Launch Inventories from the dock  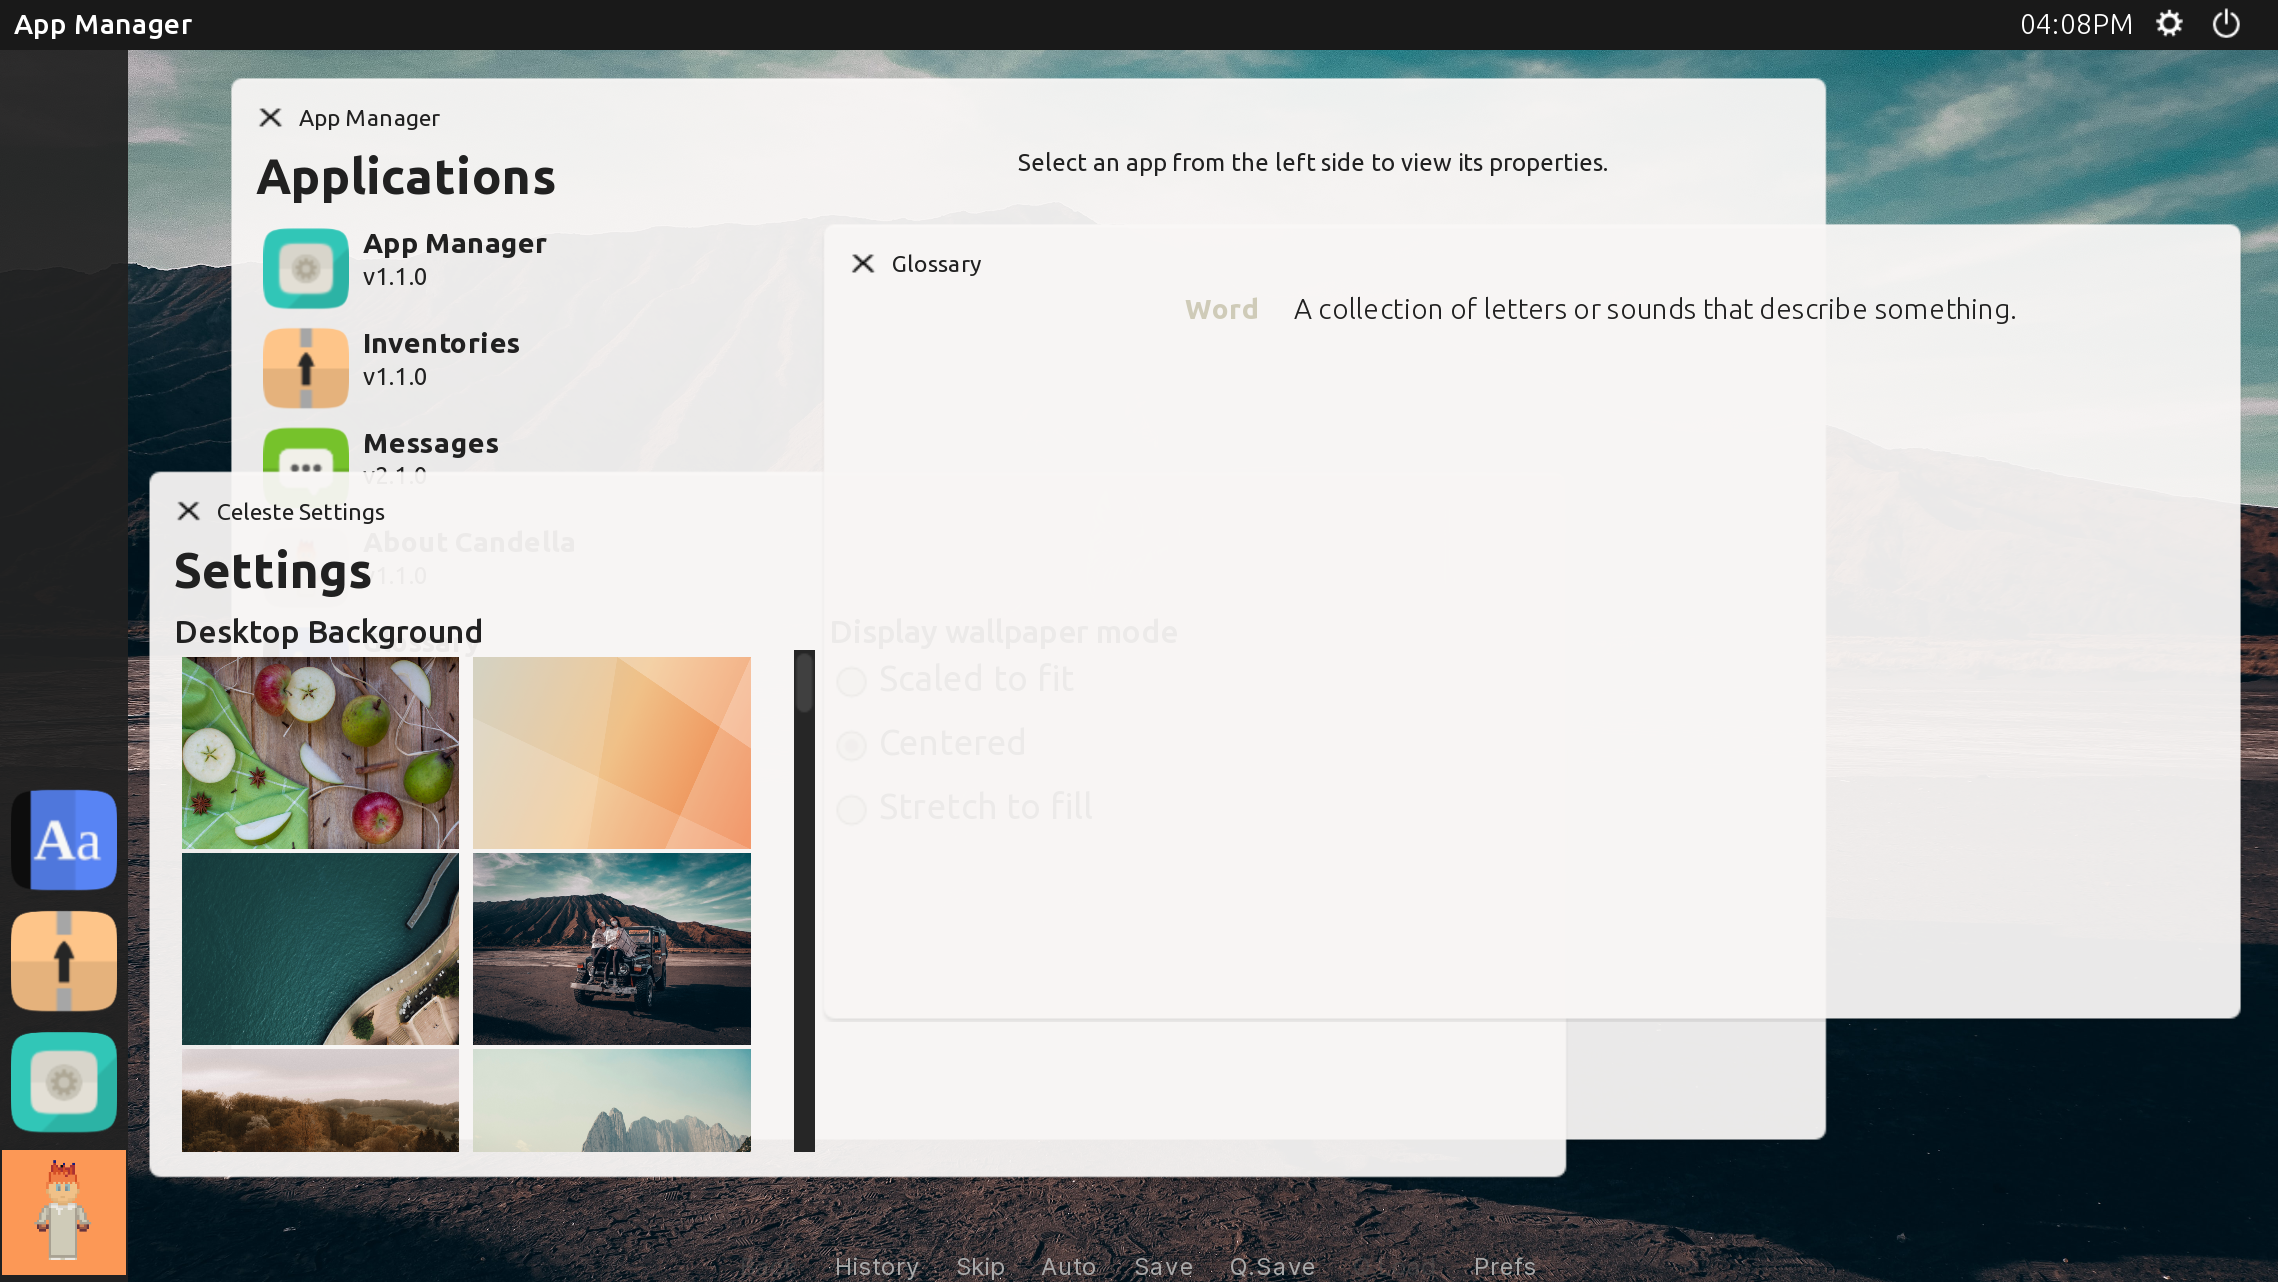pyautogui.click(x=64, y=961)
